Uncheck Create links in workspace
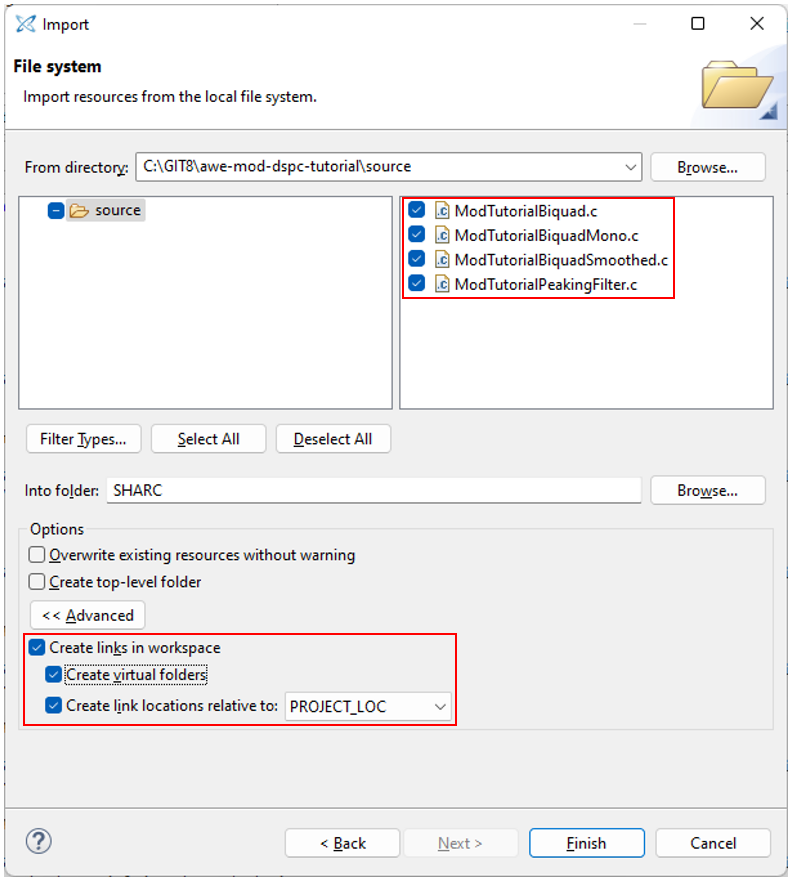The height and width of the screenshot is (879, 790). tap(37, 648)
